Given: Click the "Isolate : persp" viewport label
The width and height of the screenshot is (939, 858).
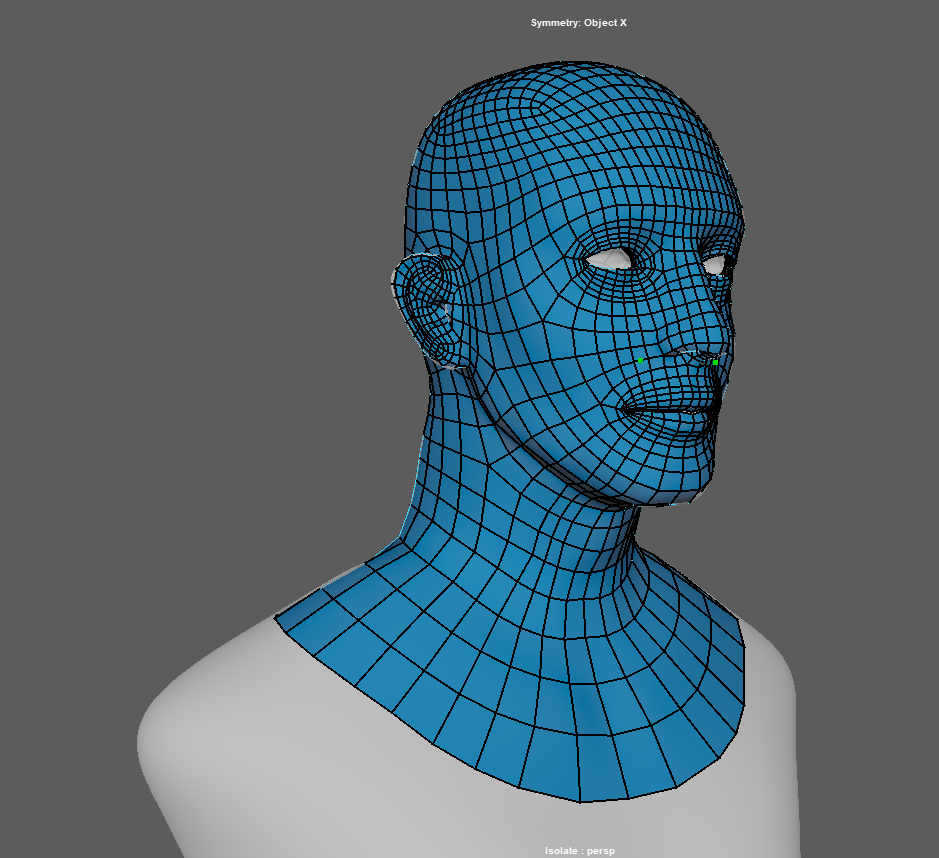Looking at the screenshot, I should [580, 851].
